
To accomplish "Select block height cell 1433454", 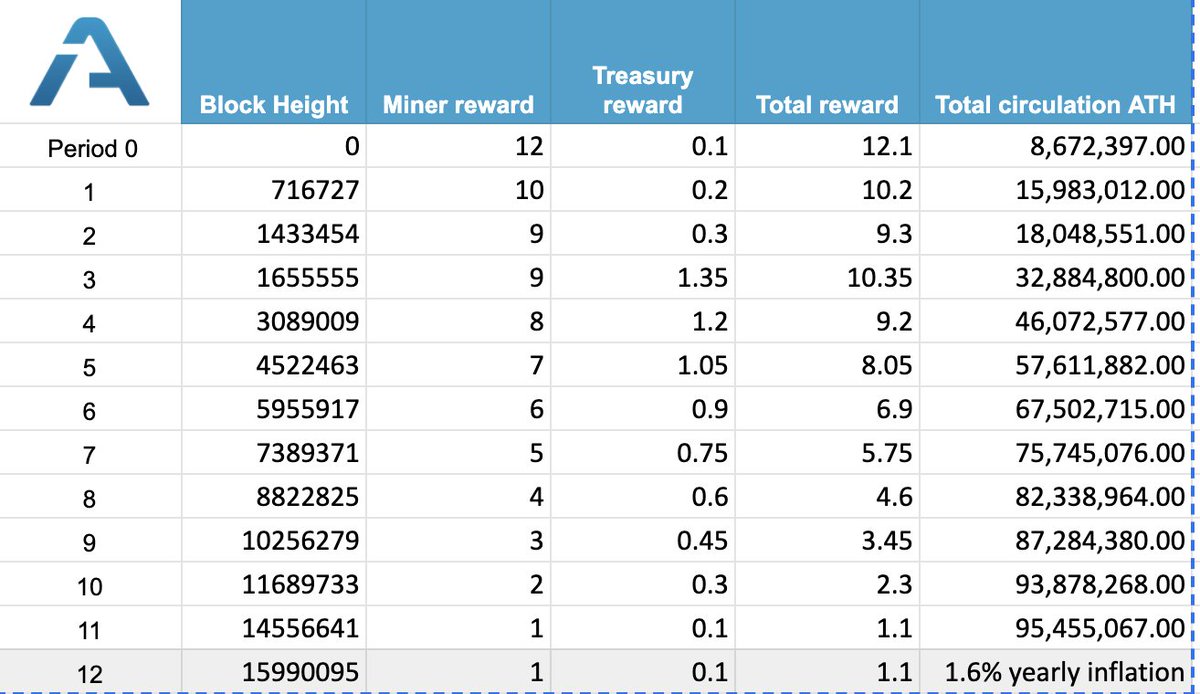I will click(x=274, y=235).
